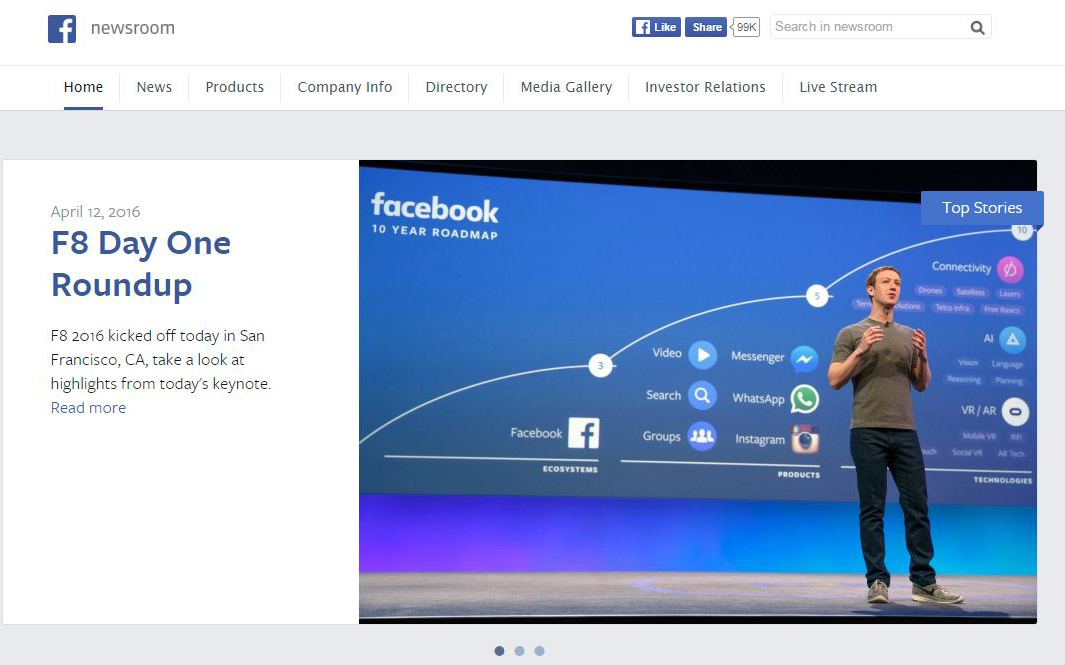Open the F8 Day One Roundup headline
Viewport: 1065px width, 665px height.
141,264
